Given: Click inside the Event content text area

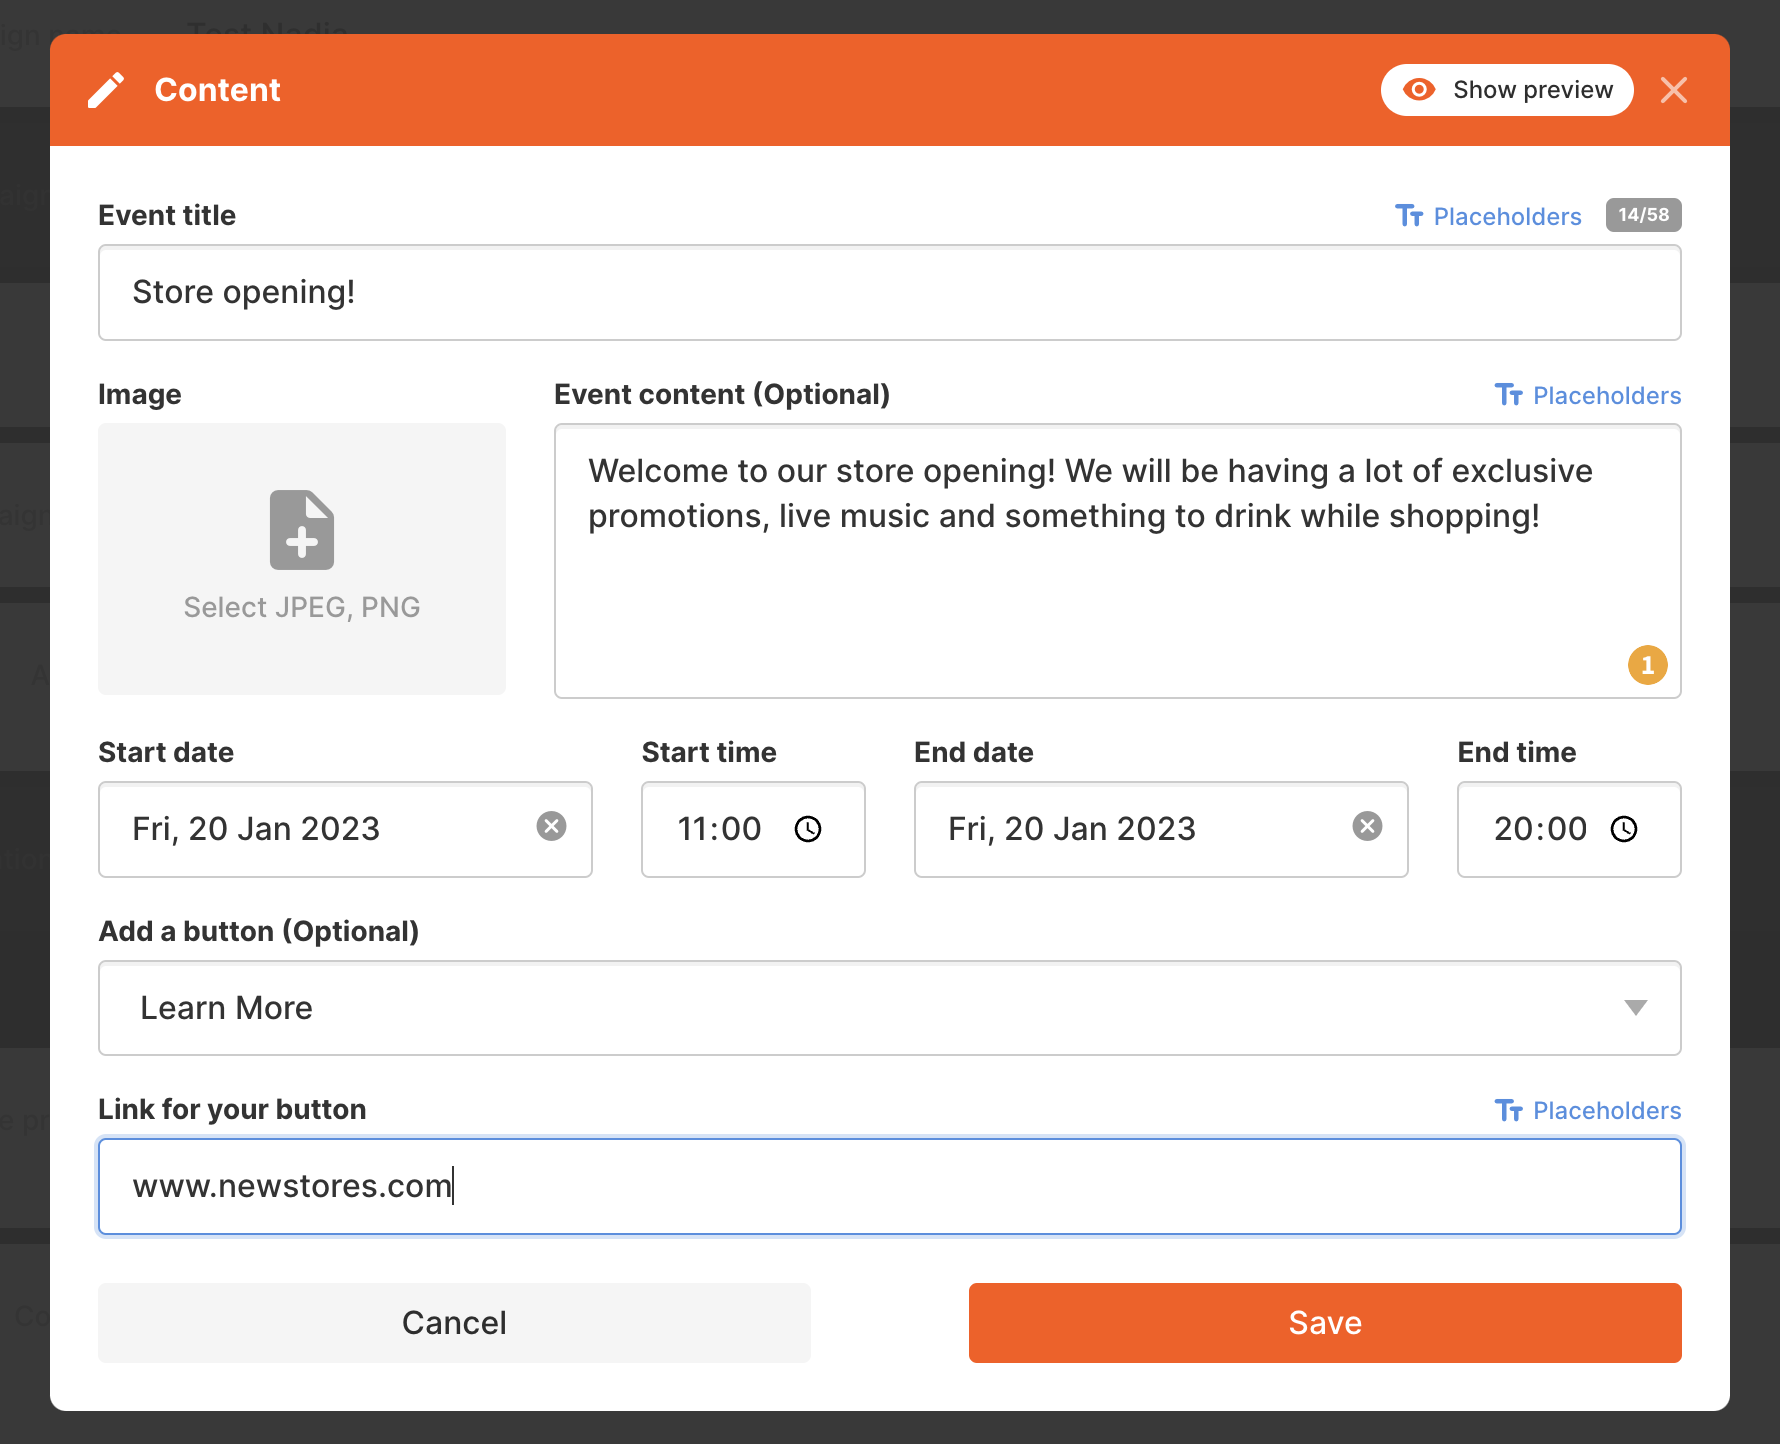Looking at the screenshot, I should (x=1118, y=561).
